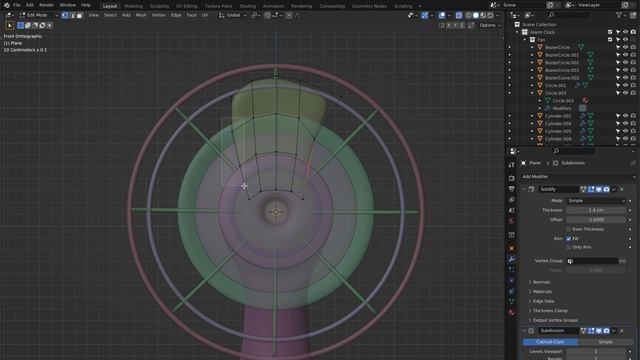Image resolution: width=640 pixels, height=360 pixels.
Task: Open Physics properties tab icon
Action: [x=512, y=280]
